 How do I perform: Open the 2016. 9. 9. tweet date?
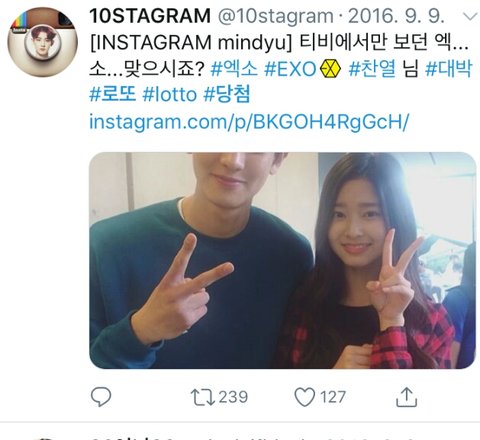coord(396,16)
